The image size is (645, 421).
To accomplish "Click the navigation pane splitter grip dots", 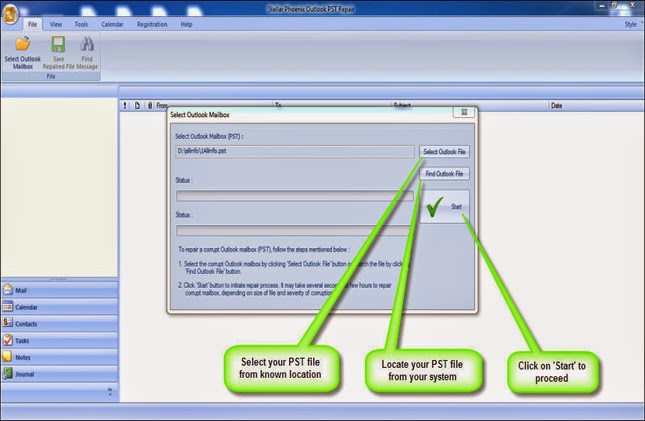I will pyautogui.click(x=58, y=279).
